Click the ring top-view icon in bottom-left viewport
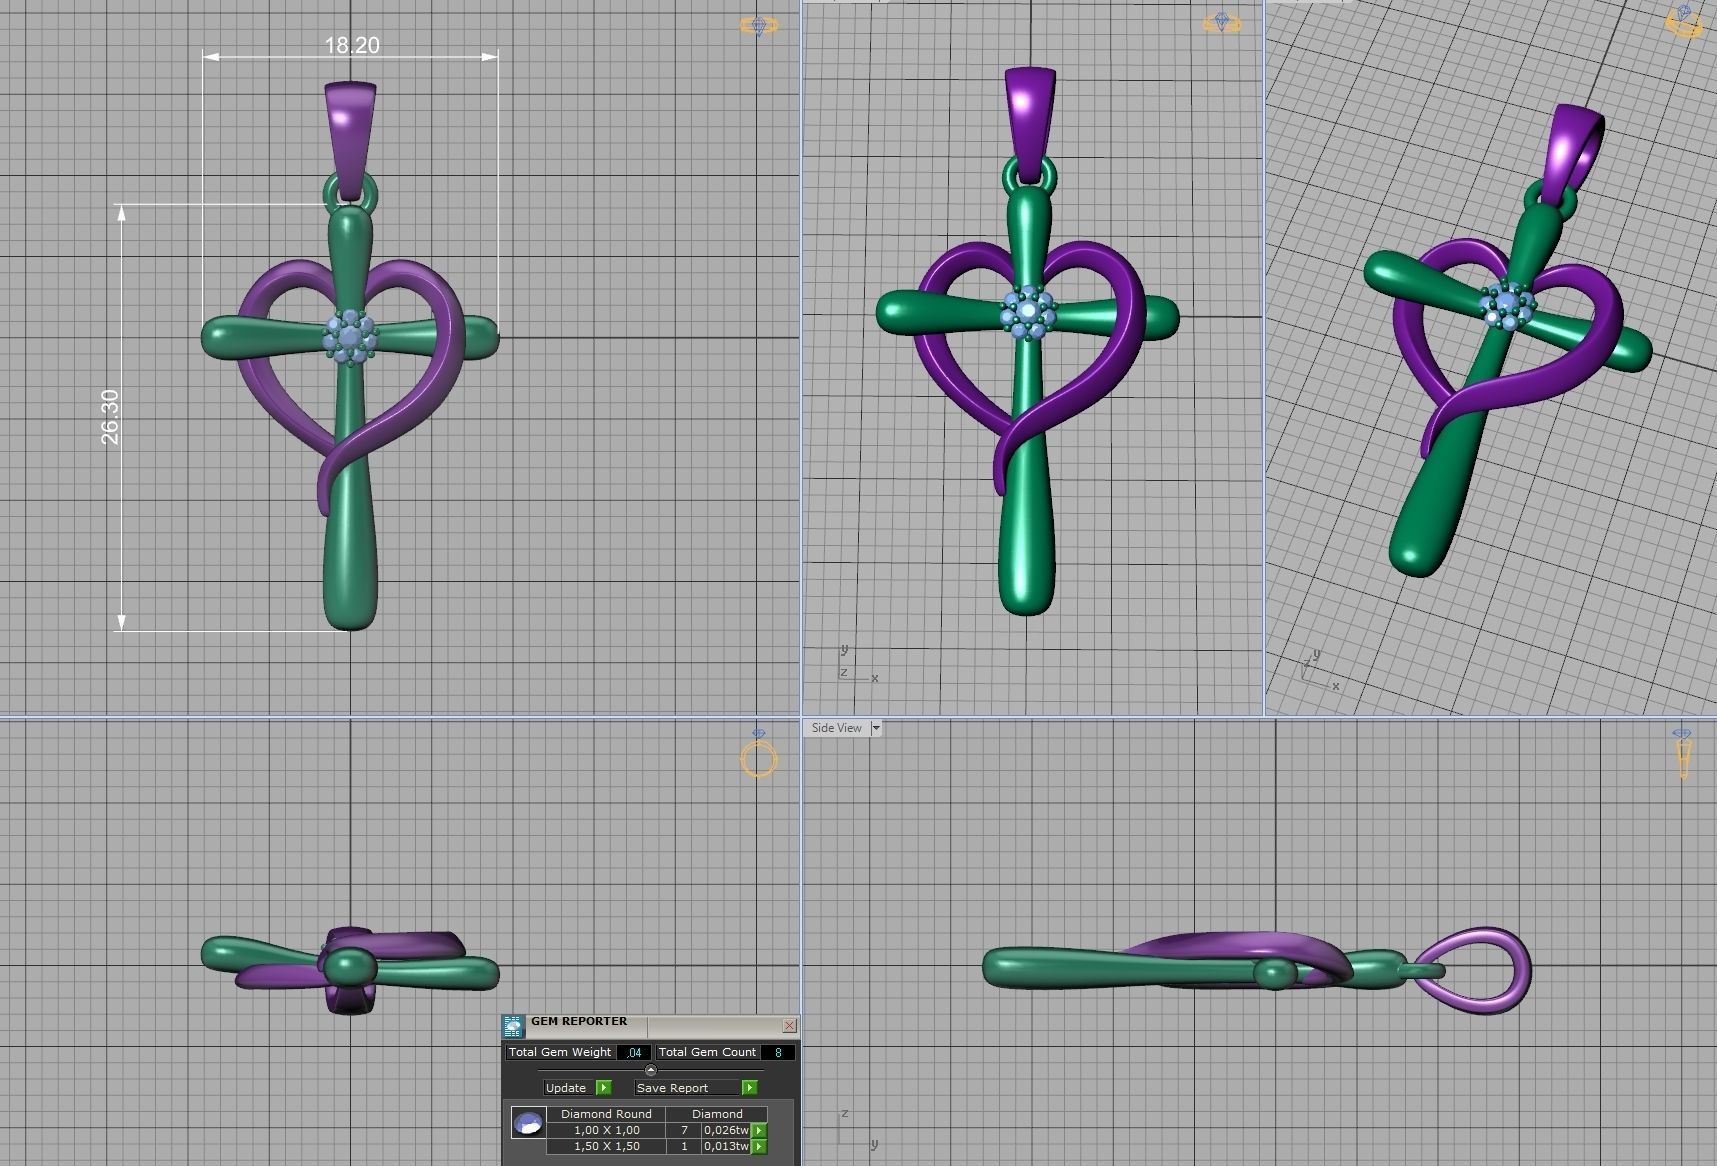The height and width of the screenshot is (1166, 1717). 759,754
